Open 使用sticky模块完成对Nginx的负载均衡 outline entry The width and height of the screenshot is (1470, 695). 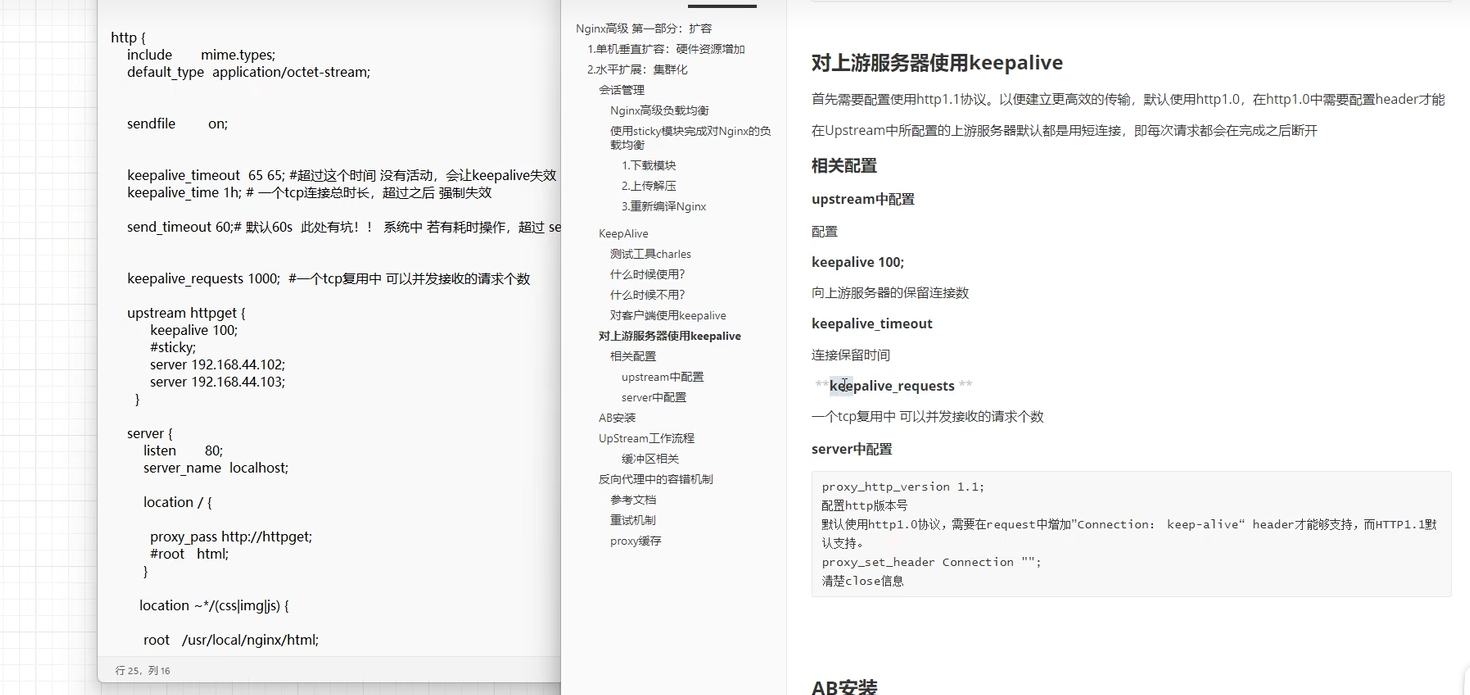tap(690, 138)
